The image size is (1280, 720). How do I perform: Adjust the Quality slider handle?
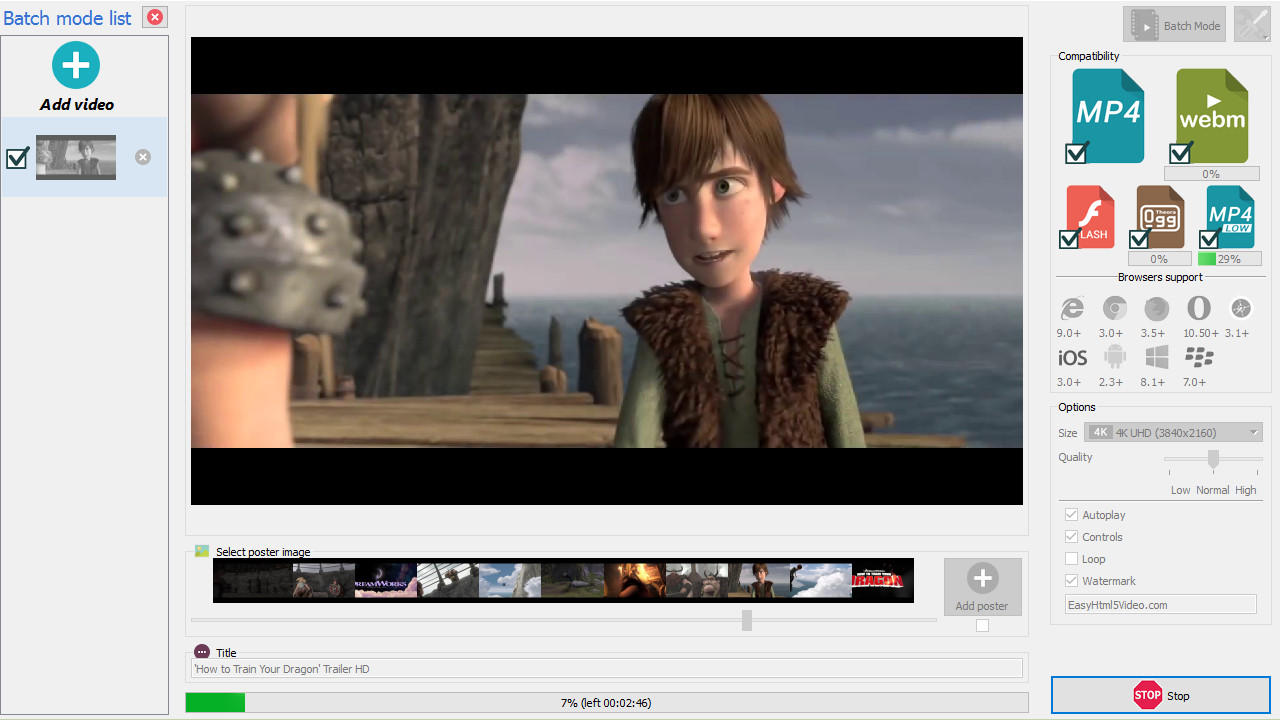click(1213, 459)
